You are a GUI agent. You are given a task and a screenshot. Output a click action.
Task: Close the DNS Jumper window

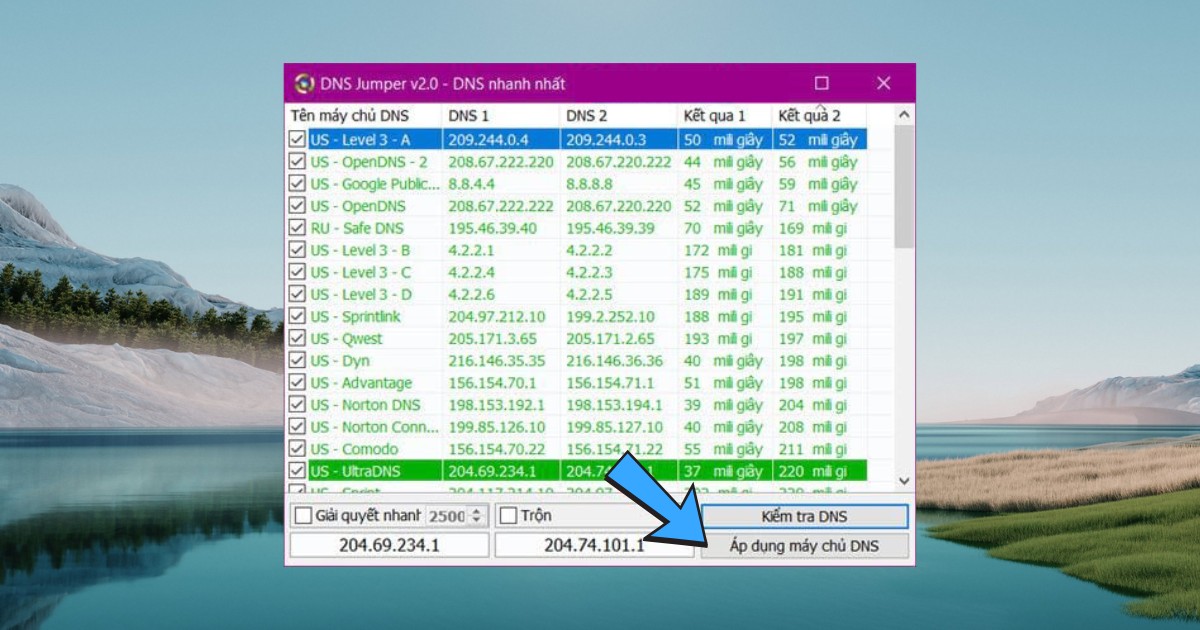point(883,83)
